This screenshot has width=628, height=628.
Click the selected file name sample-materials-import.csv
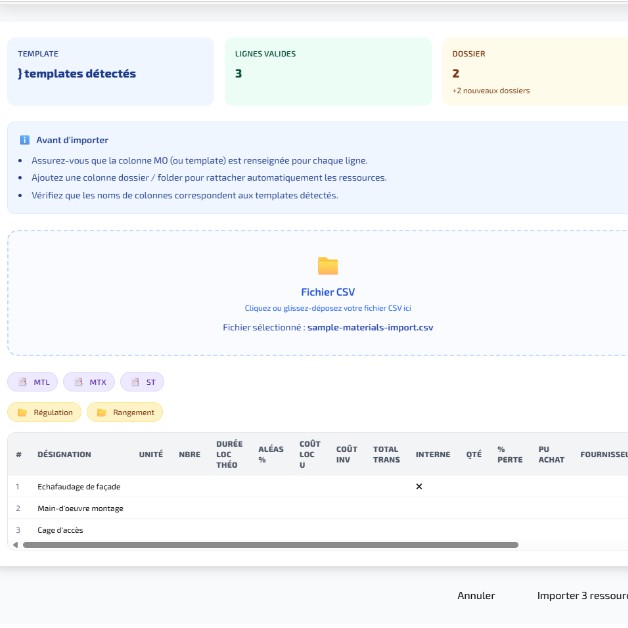point(370,327)
